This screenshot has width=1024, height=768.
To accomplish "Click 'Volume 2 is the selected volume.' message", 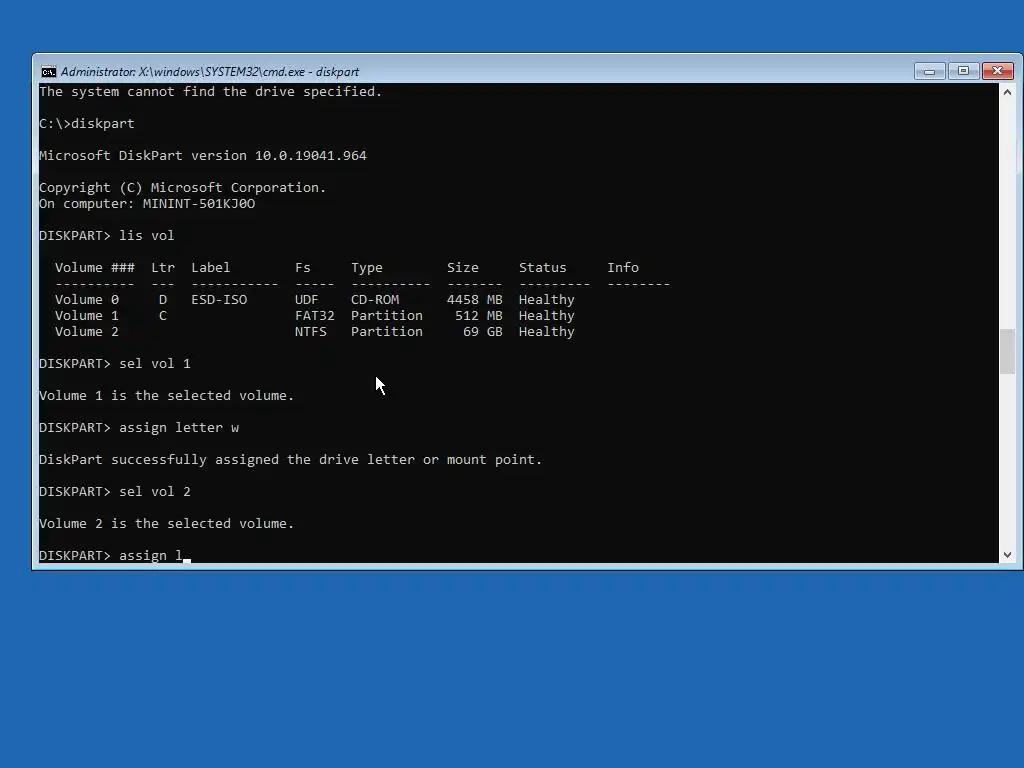I will pyautogui.click(x=167, y=524).
